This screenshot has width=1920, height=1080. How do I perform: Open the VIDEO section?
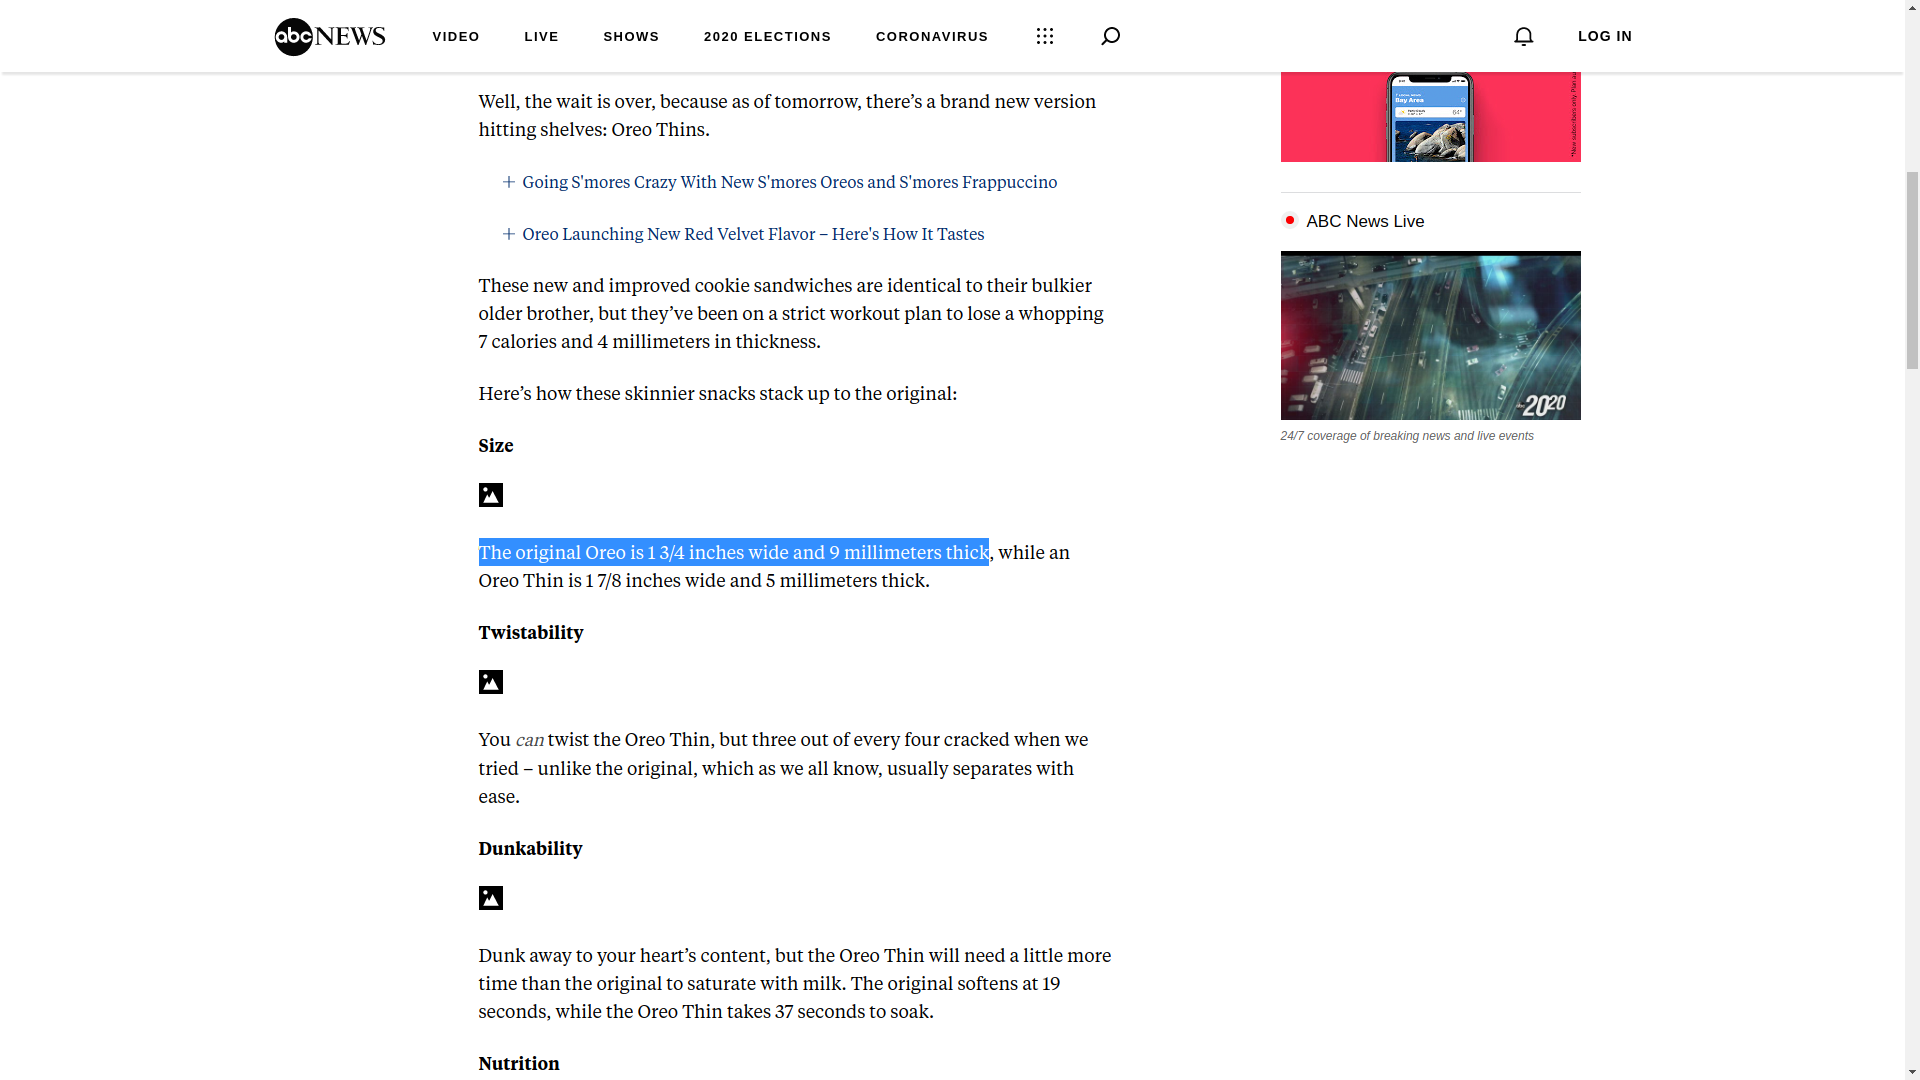(x=456, y=36)
